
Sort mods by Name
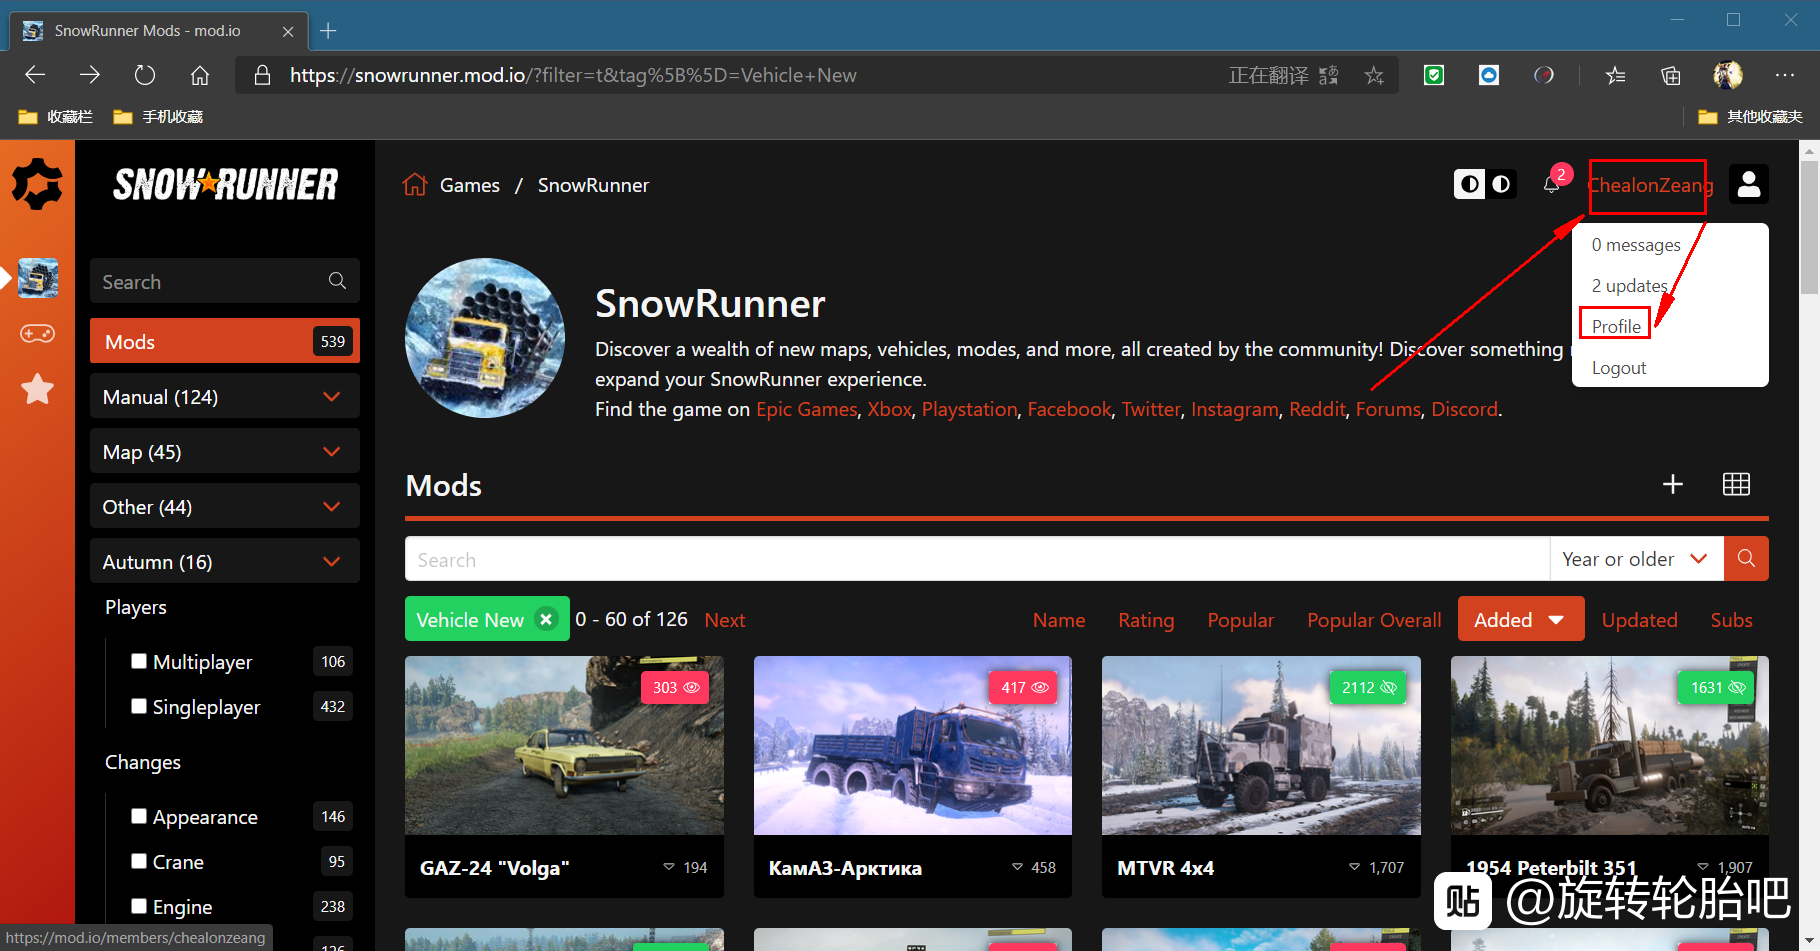coord(1059,620)
